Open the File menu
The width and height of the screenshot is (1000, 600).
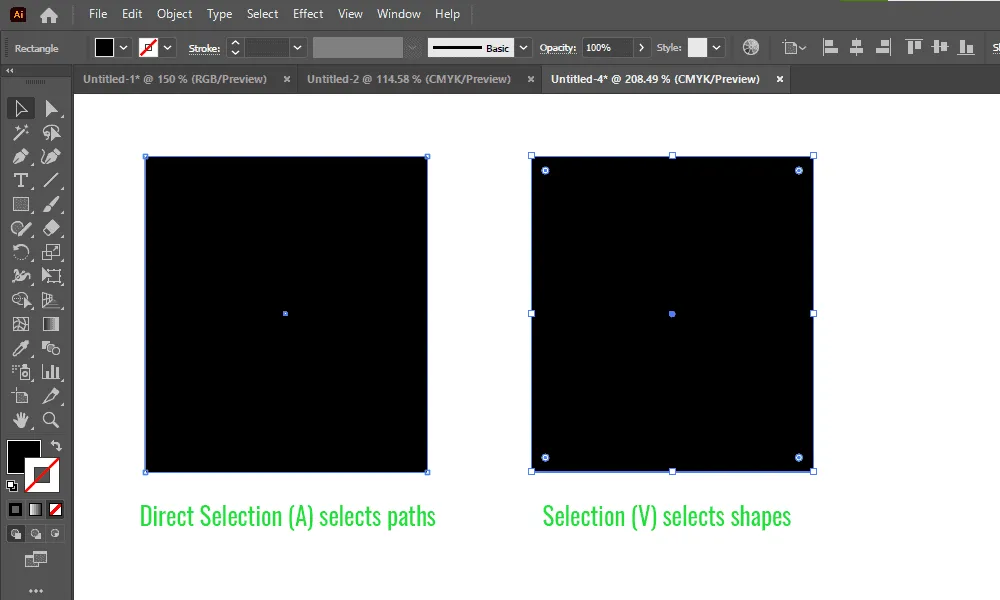pyautogui.click(x=98, y=13)
